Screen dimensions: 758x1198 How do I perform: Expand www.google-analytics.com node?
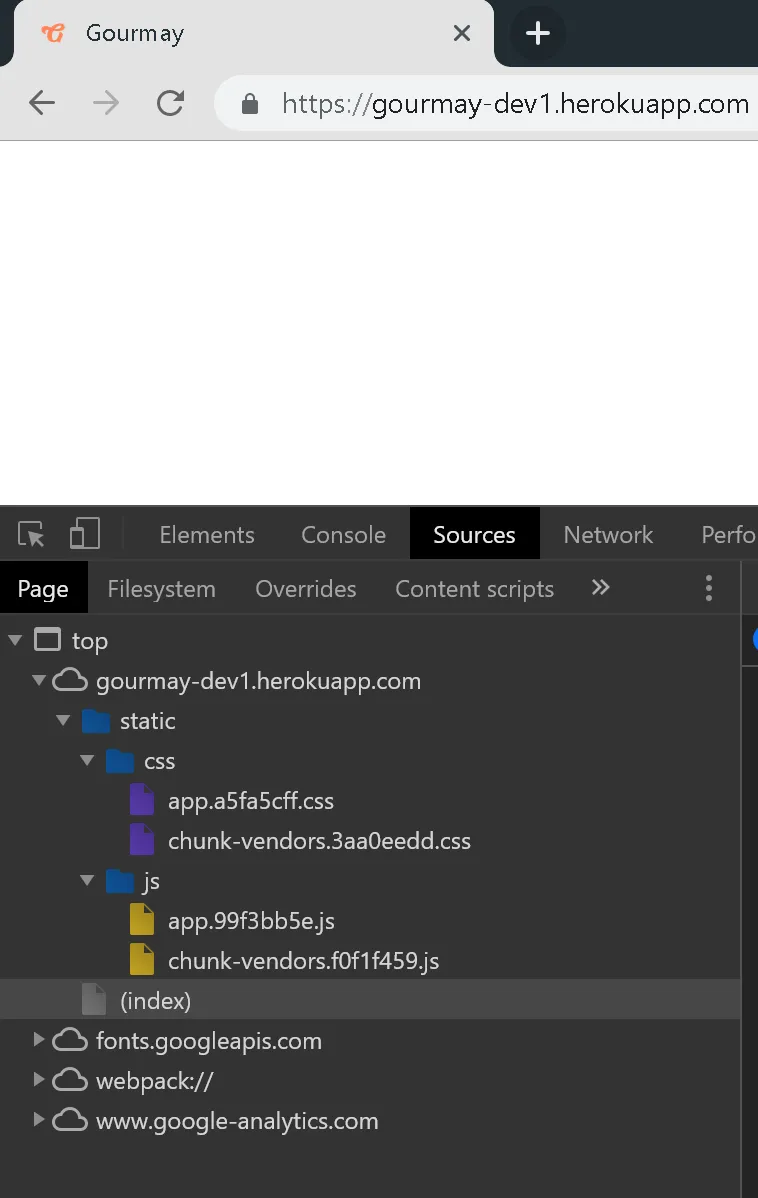38,1119
